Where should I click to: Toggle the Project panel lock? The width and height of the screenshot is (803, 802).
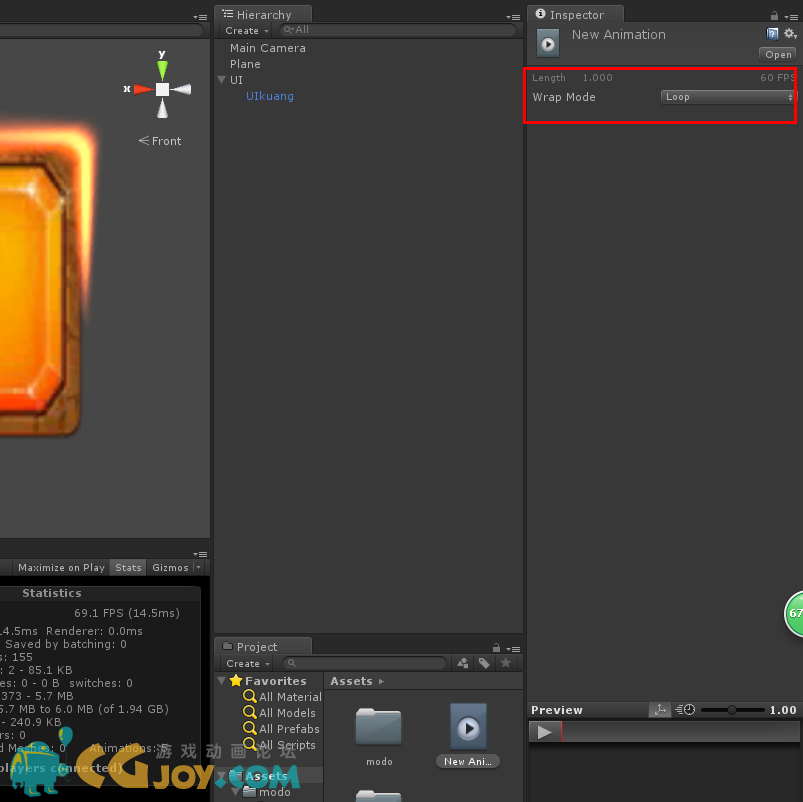coord(495,647)
